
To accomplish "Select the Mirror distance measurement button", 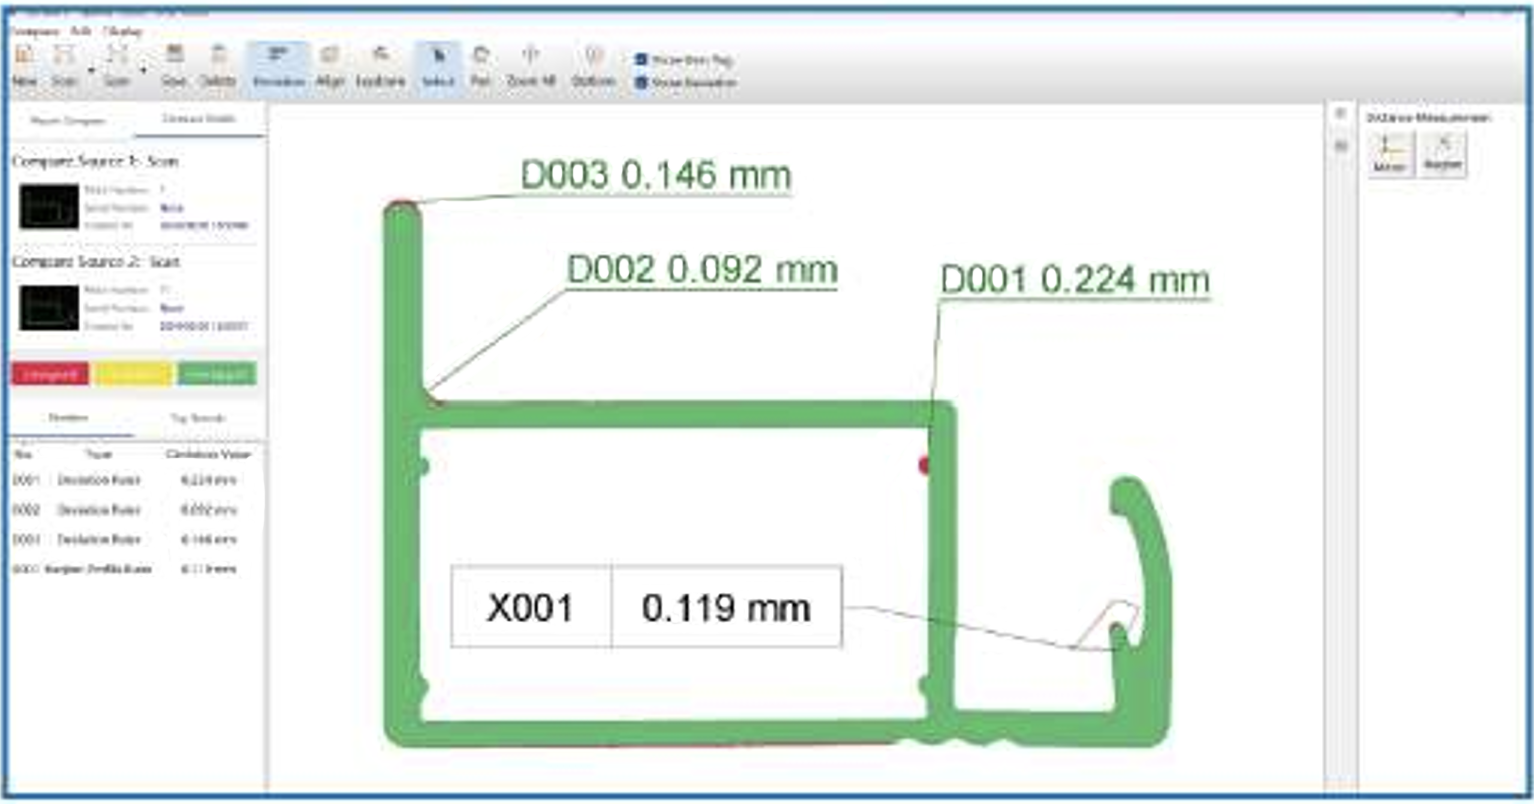I will click(x=1390, y=155).
